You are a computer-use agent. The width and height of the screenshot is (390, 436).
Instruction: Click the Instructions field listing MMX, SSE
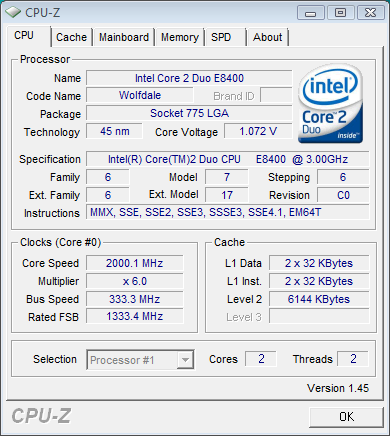(228, 213)
